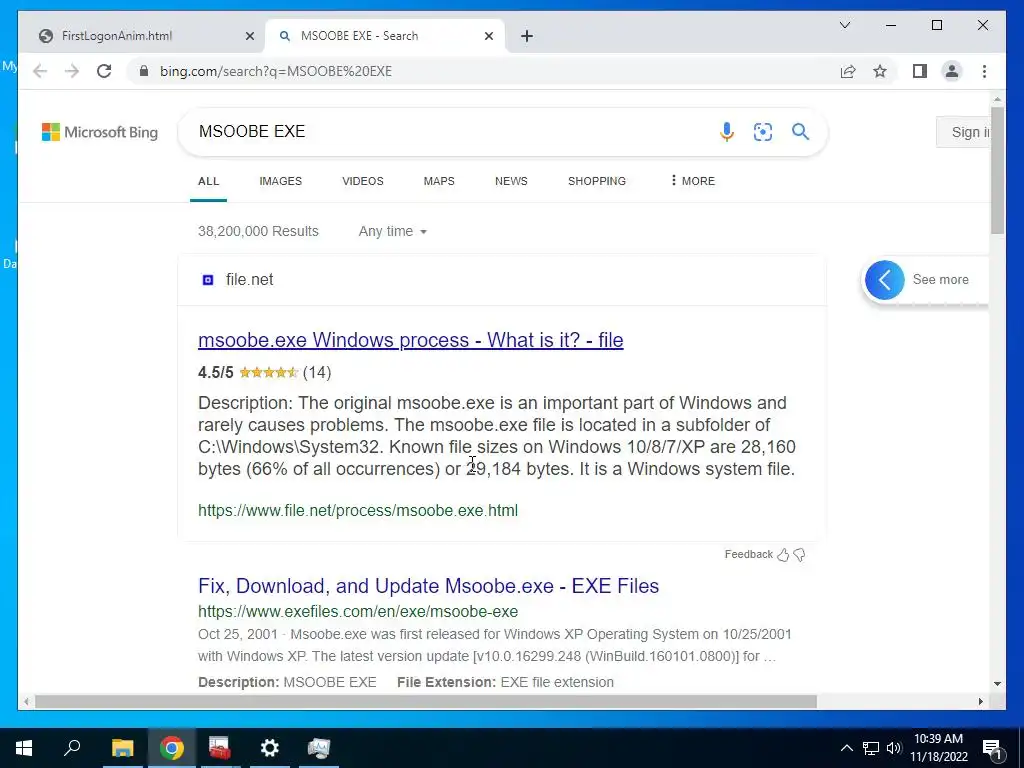The height and width of the screenshot is (768, 1024).
Task: Share this page via the share icon
Action: [848, 71]
